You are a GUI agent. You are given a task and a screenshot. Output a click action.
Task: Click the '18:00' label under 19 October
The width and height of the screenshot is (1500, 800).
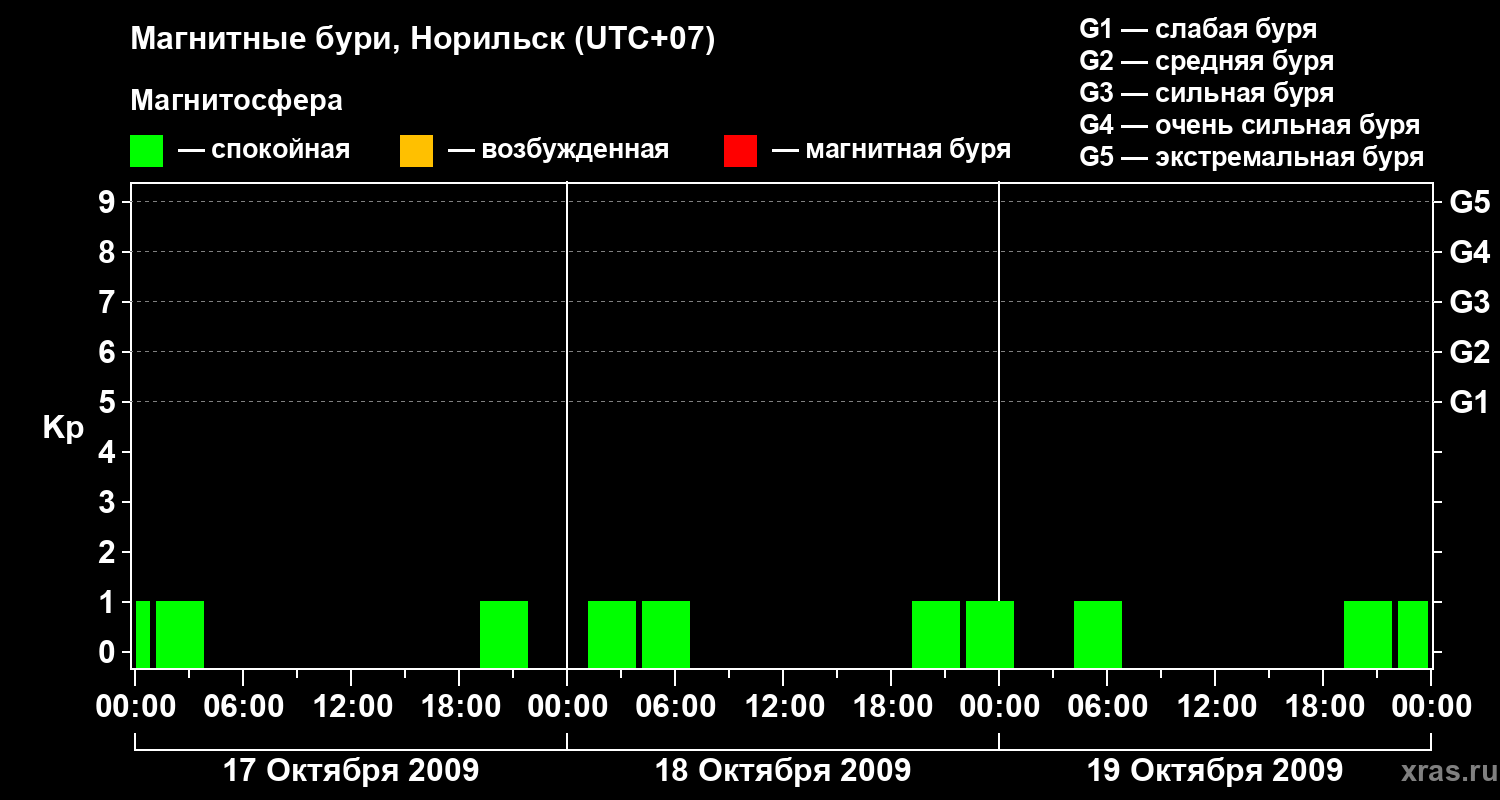click(x=1323, y=707)
